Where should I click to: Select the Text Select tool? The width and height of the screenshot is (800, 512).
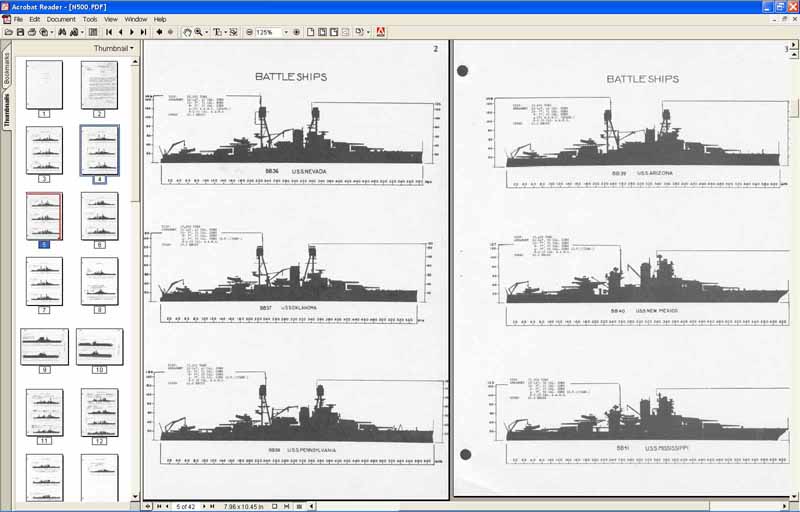pos(217,32)
